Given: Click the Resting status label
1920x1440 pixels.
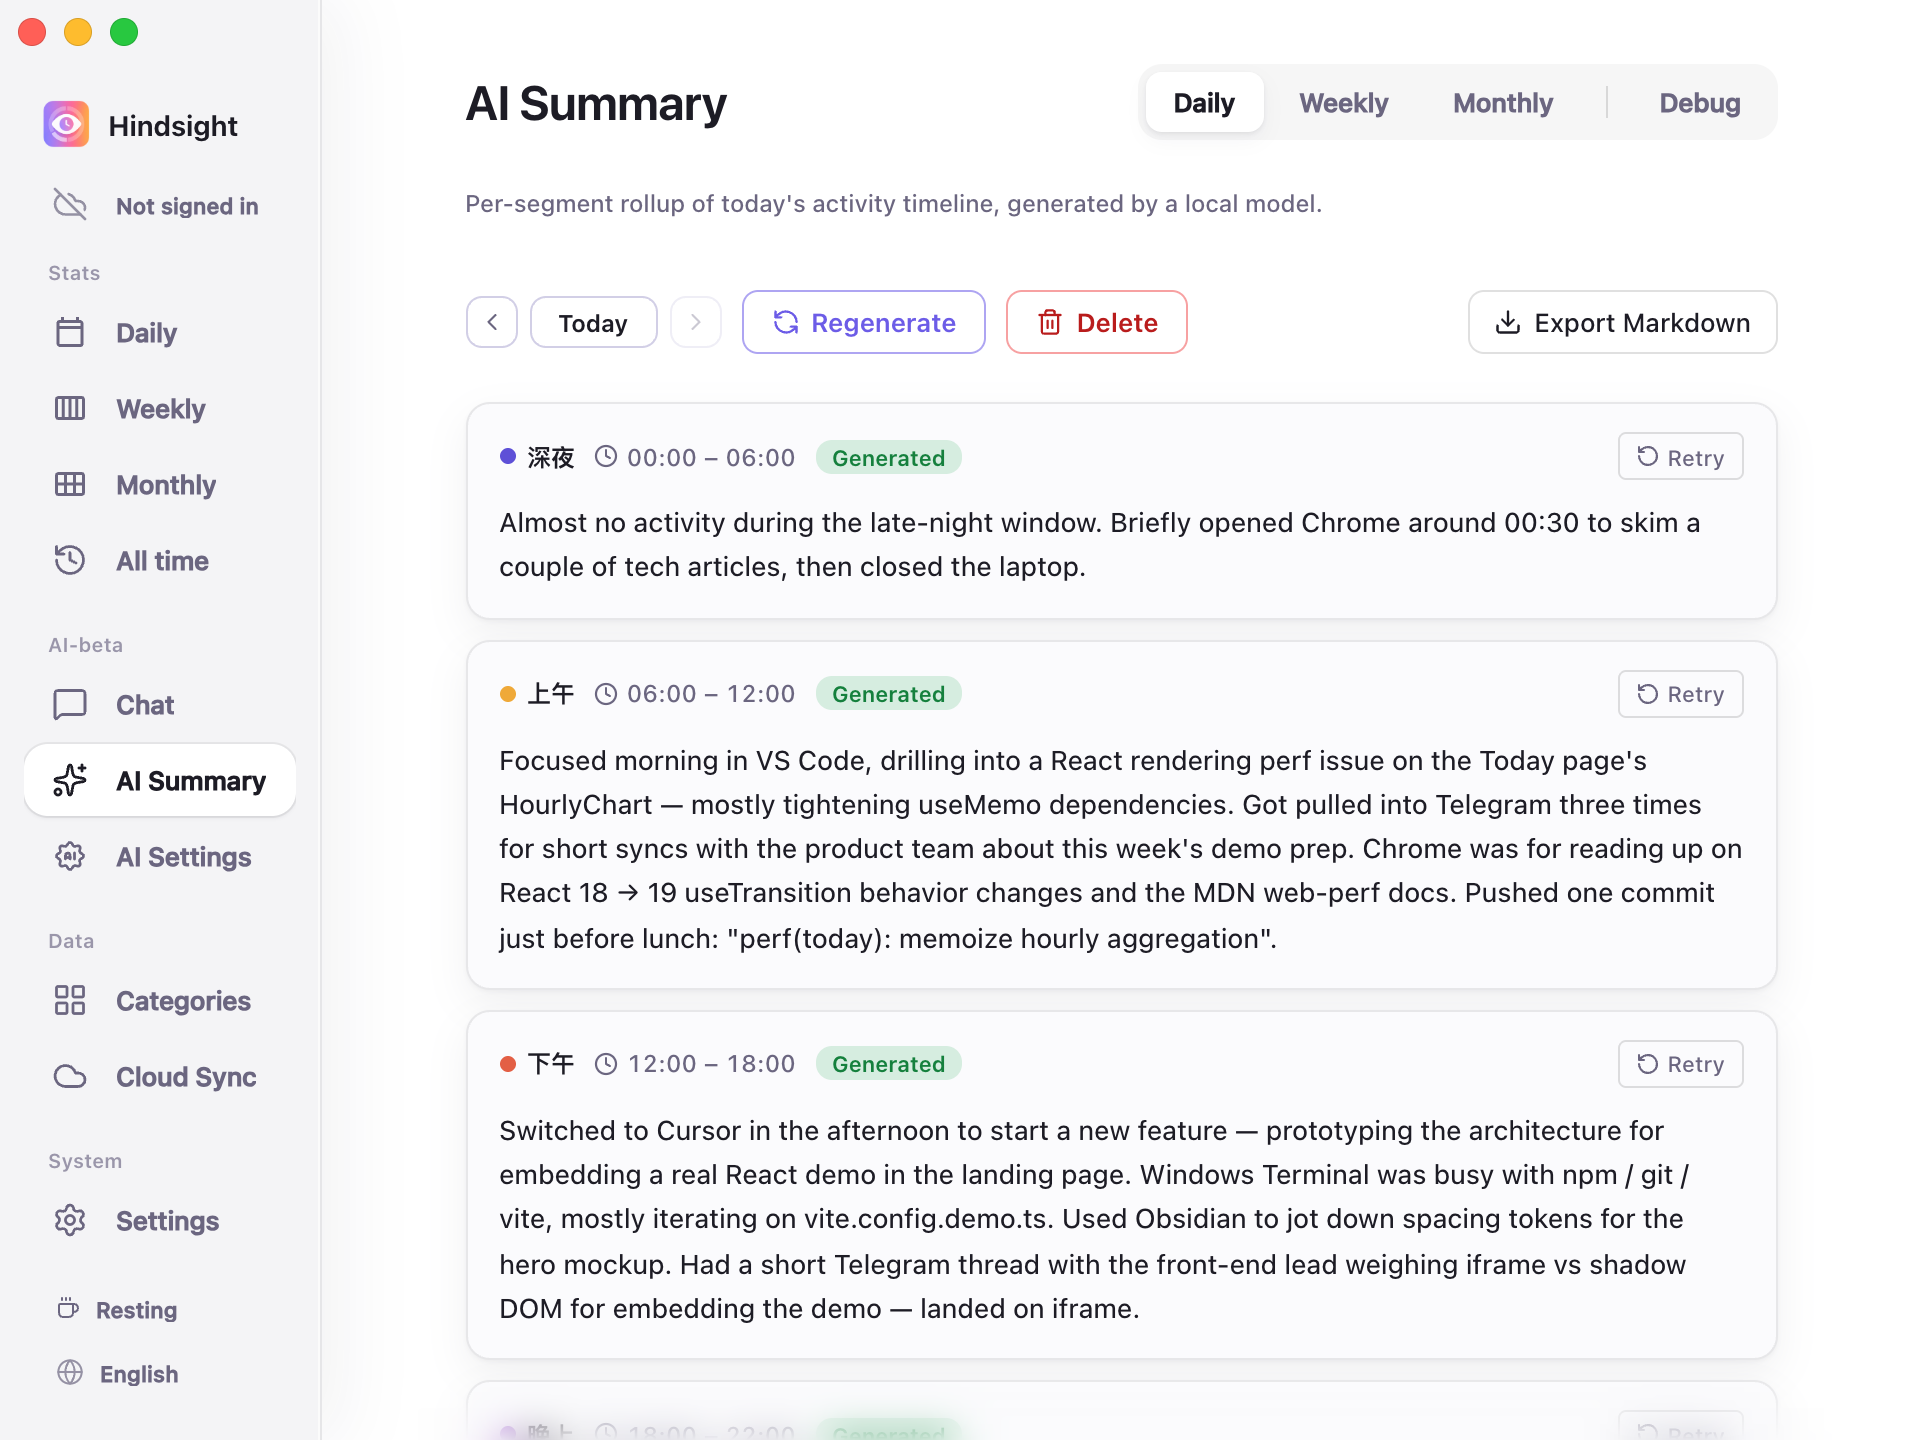Looking at the screenshot, I should click(x=136, y=1309).
